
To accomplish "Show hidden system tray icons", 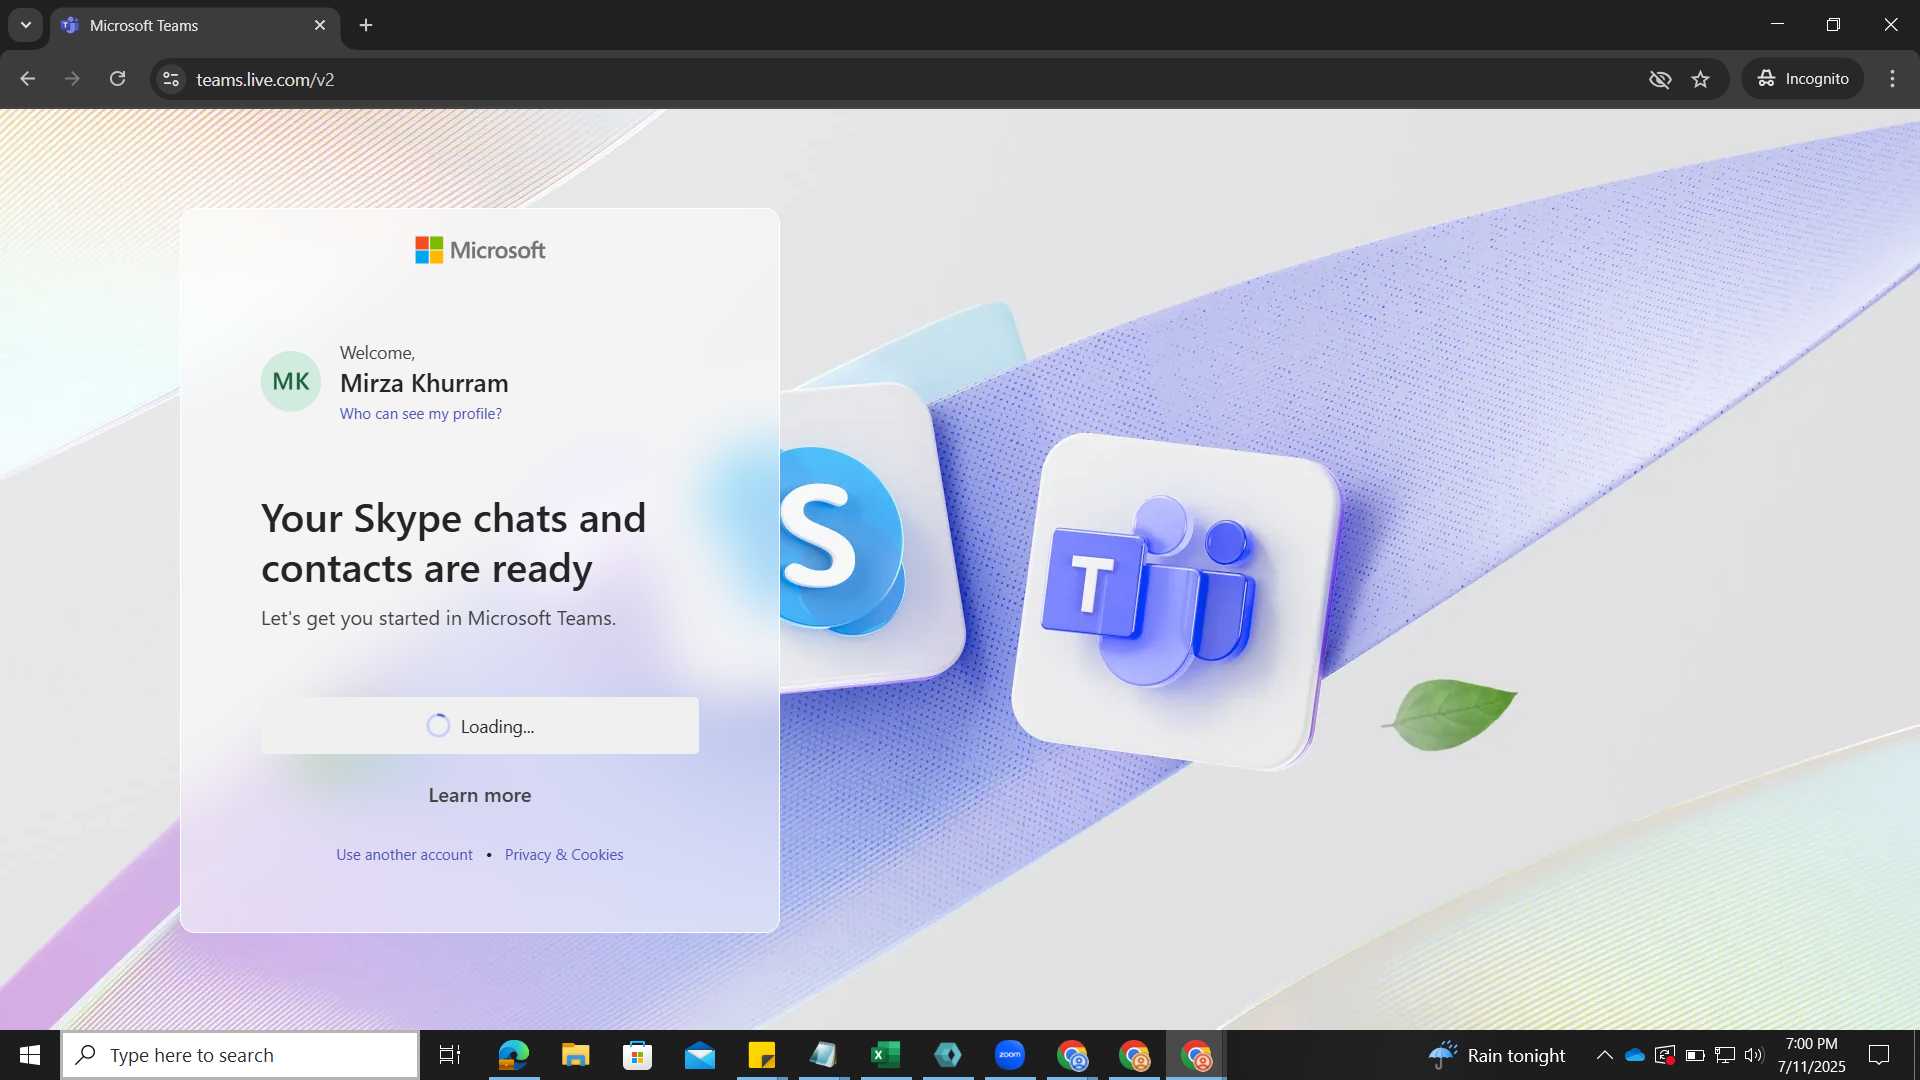I will coord(1604,1055).
